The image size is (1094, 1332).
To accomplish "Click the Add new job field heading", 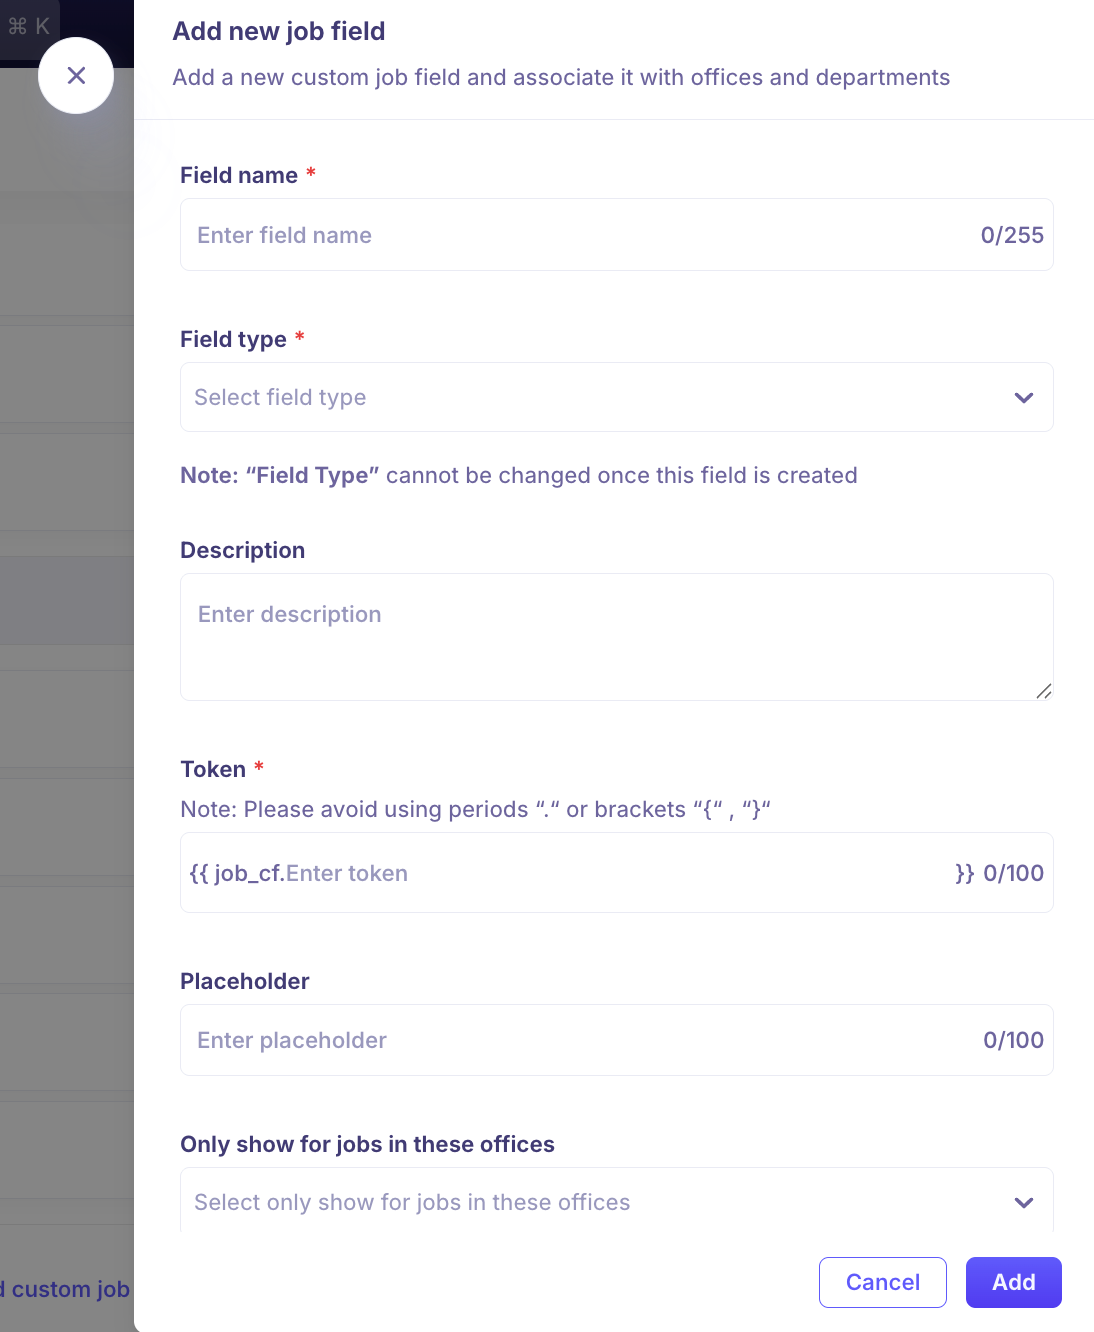I will (279, 31).
